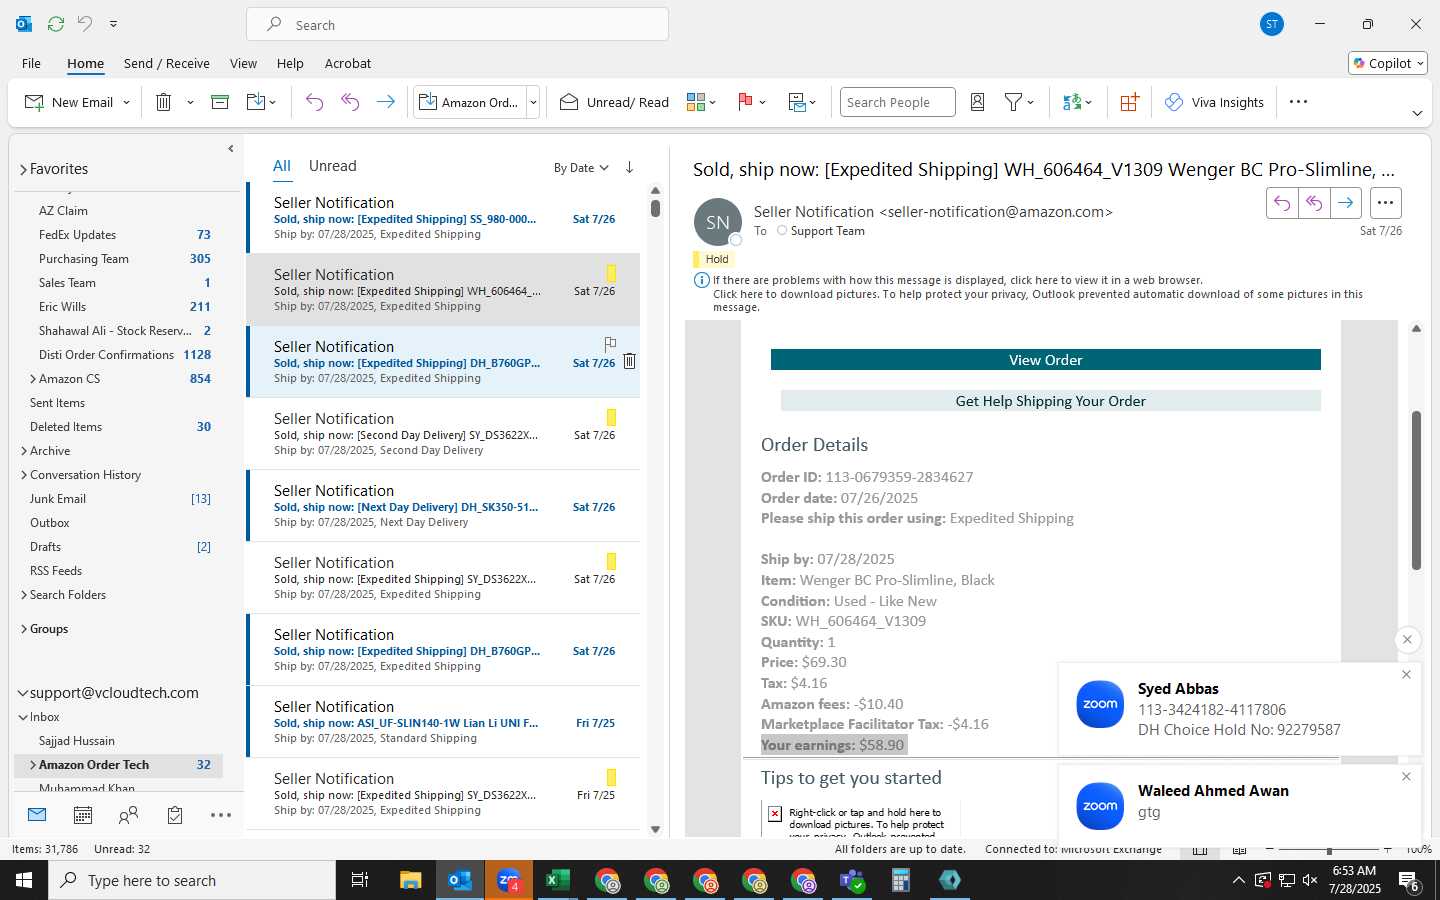Open Copilot
1440x900 pixels.
(1388, 63)
